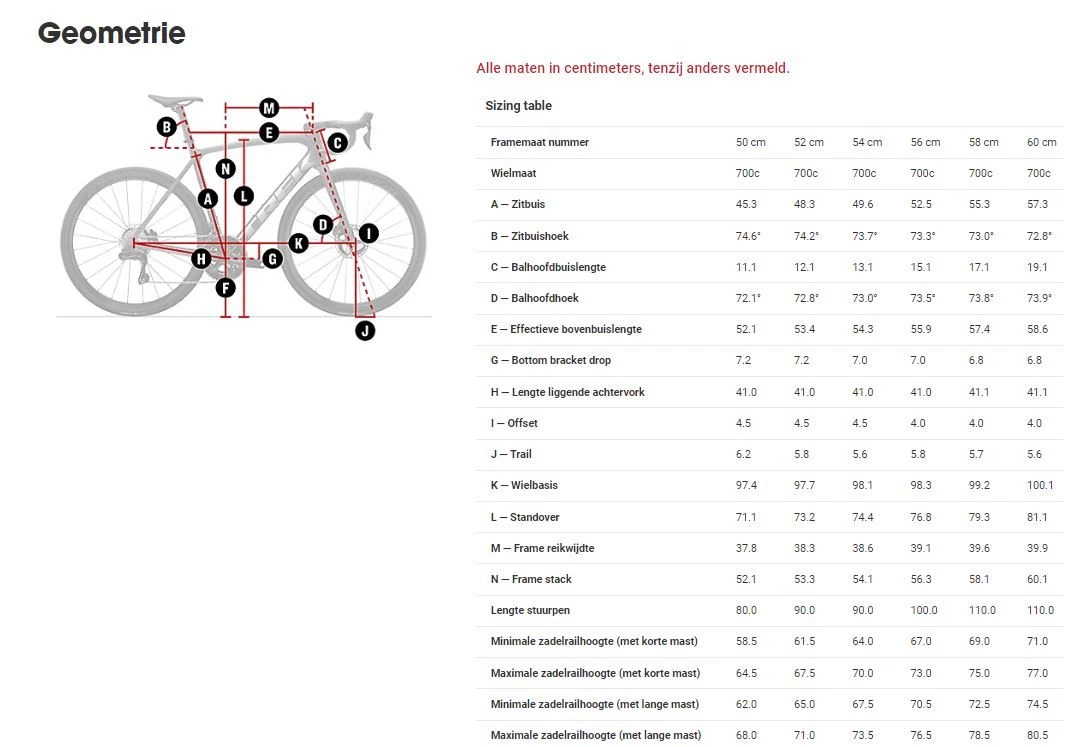Click the Lengte stuurpen row label
This screenshot has height=747, width=1067.
[x=530, y=610]
